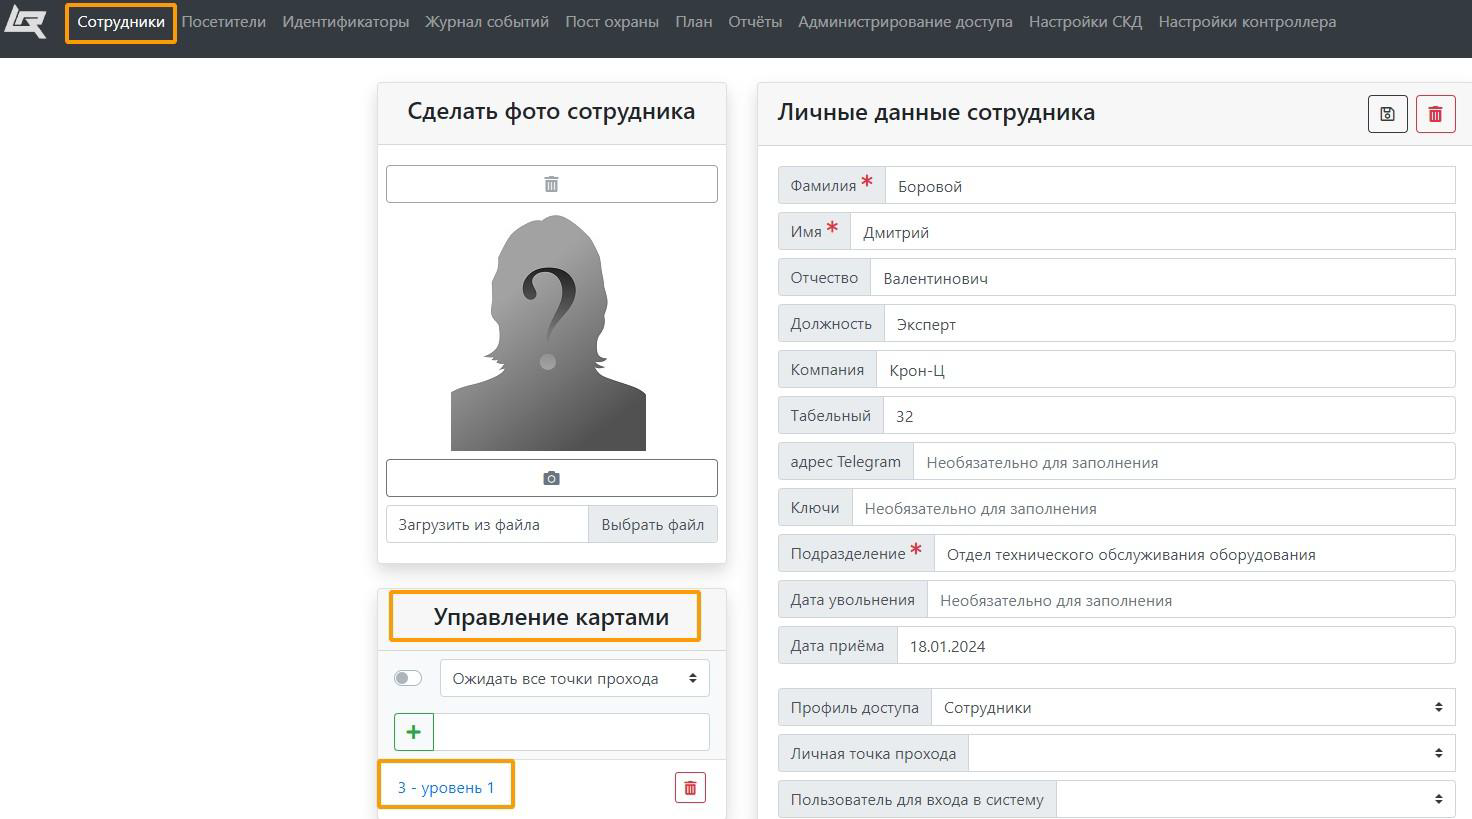Delete the employee using the red trash icon in the header
The height and width of the screenshot is (819, 1472).
click(x=1435, y=114)
